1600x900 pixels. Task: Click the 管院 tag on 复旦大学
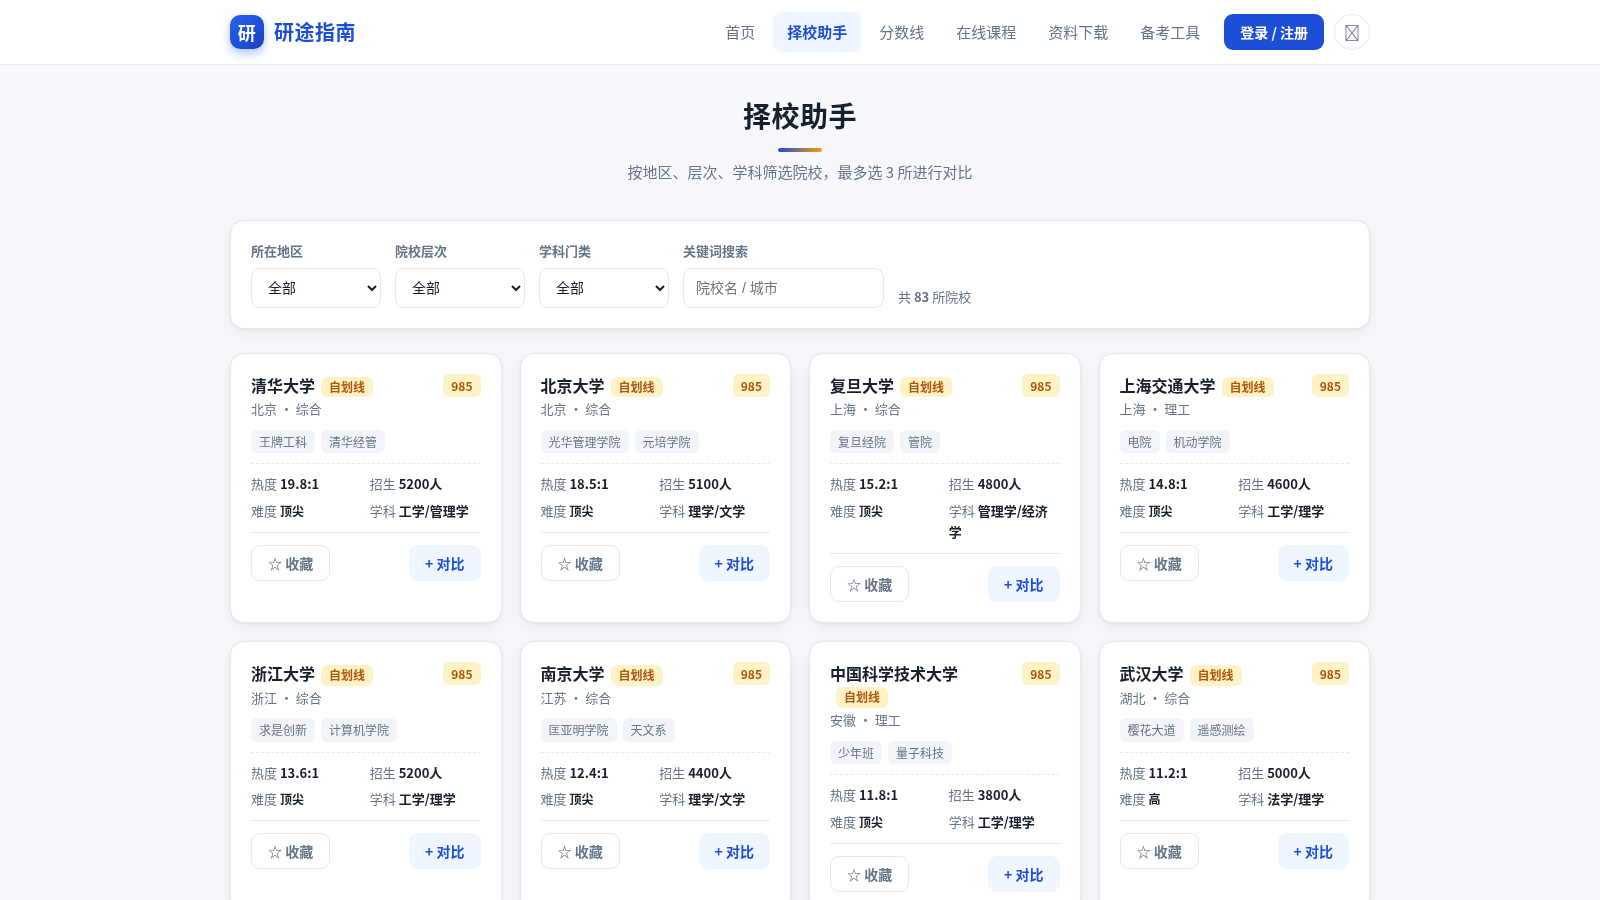(920, 442)
